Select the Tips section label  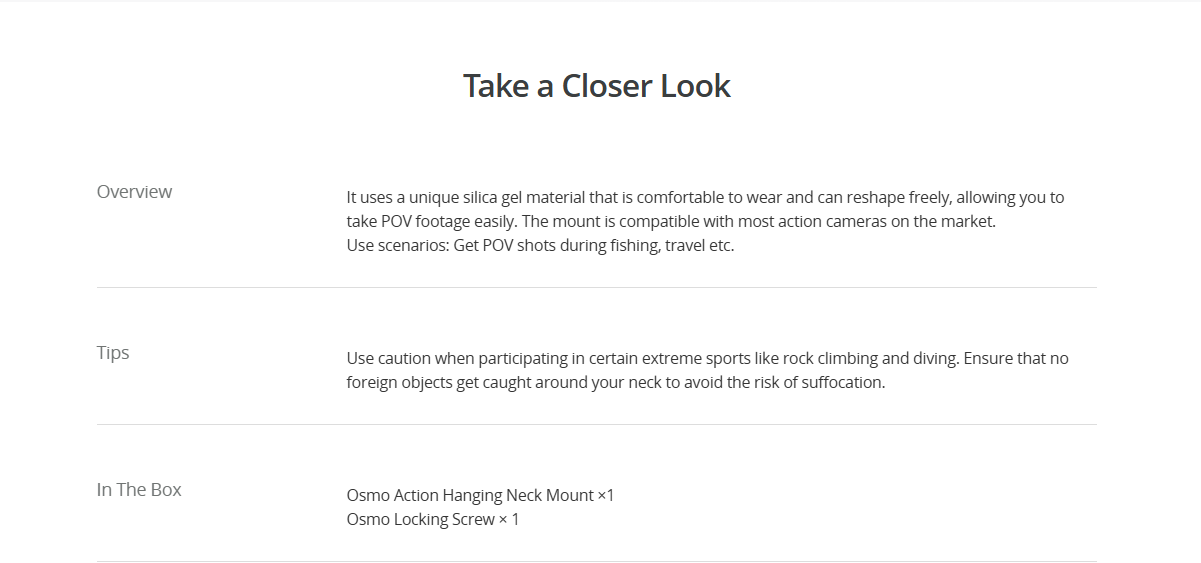(x=113, y=353)
